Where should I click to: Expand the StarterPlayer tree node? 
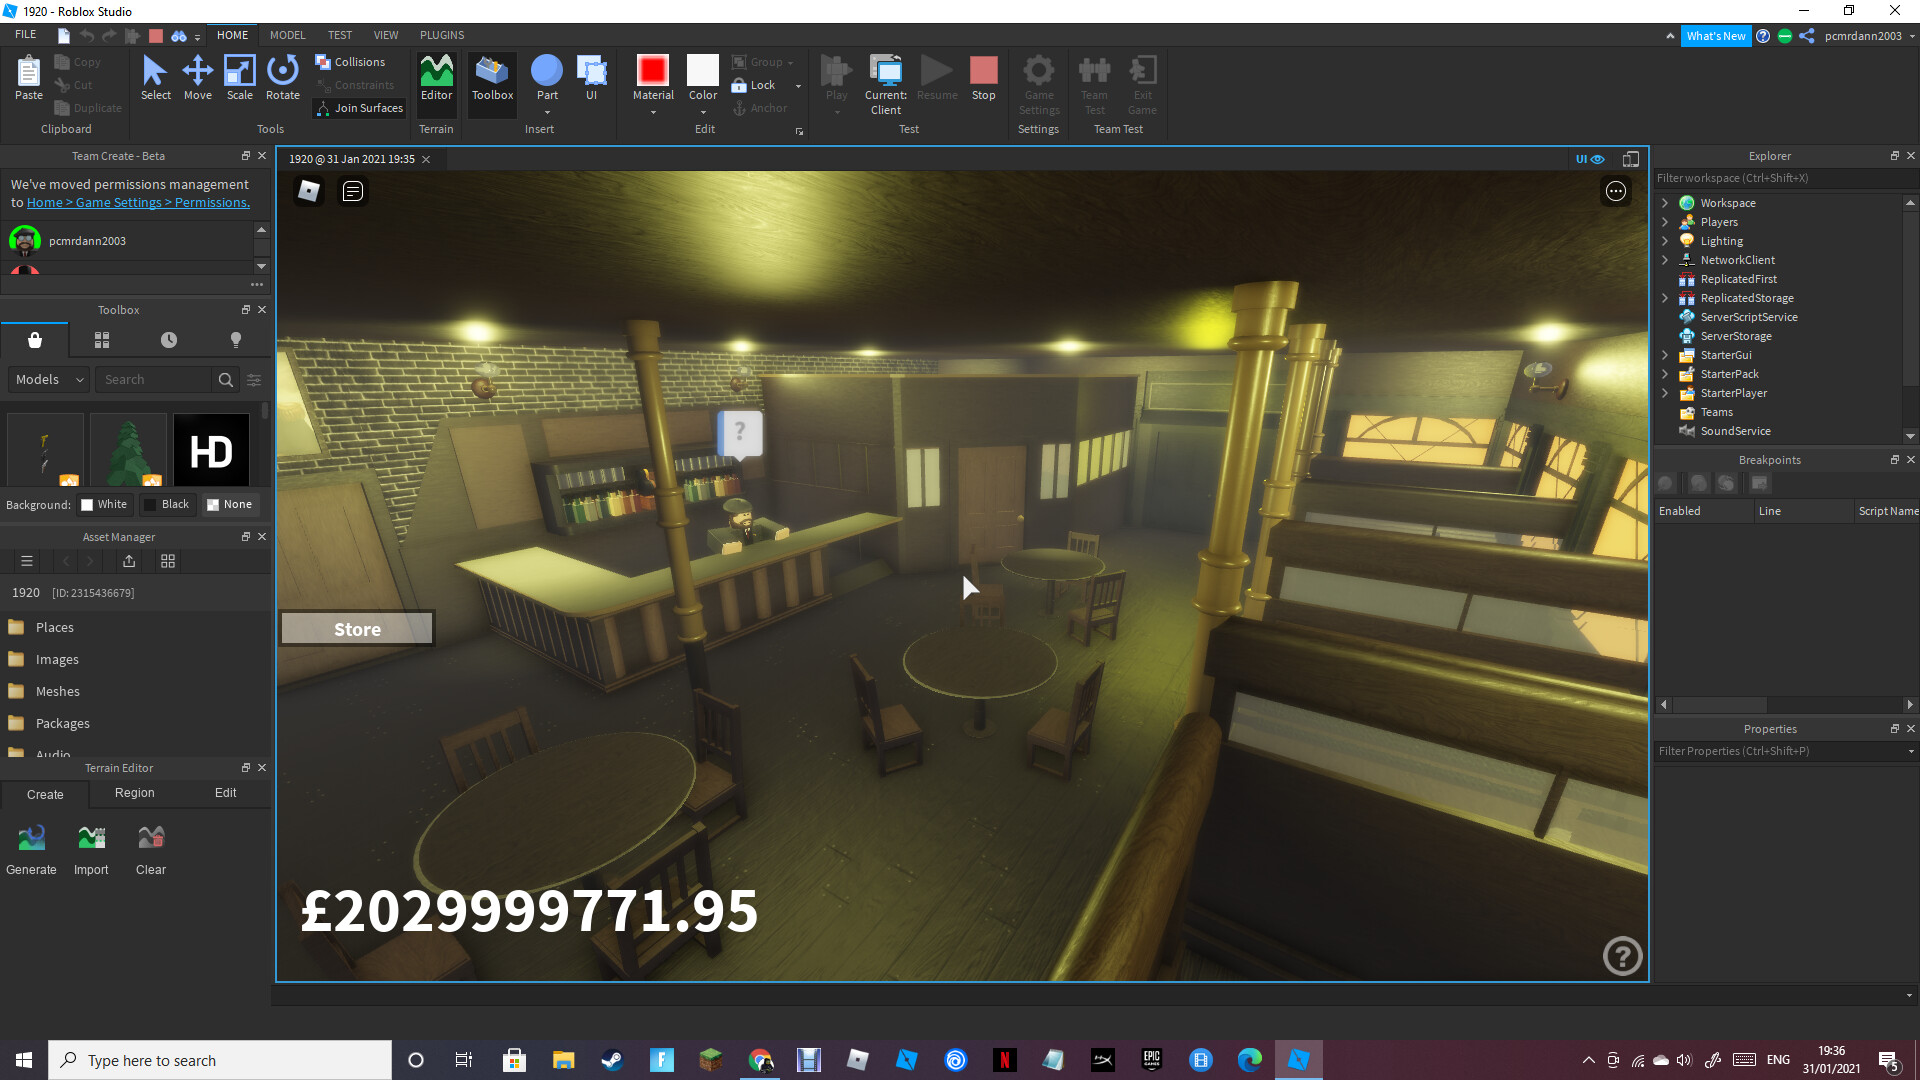[x=1665, y=393]
